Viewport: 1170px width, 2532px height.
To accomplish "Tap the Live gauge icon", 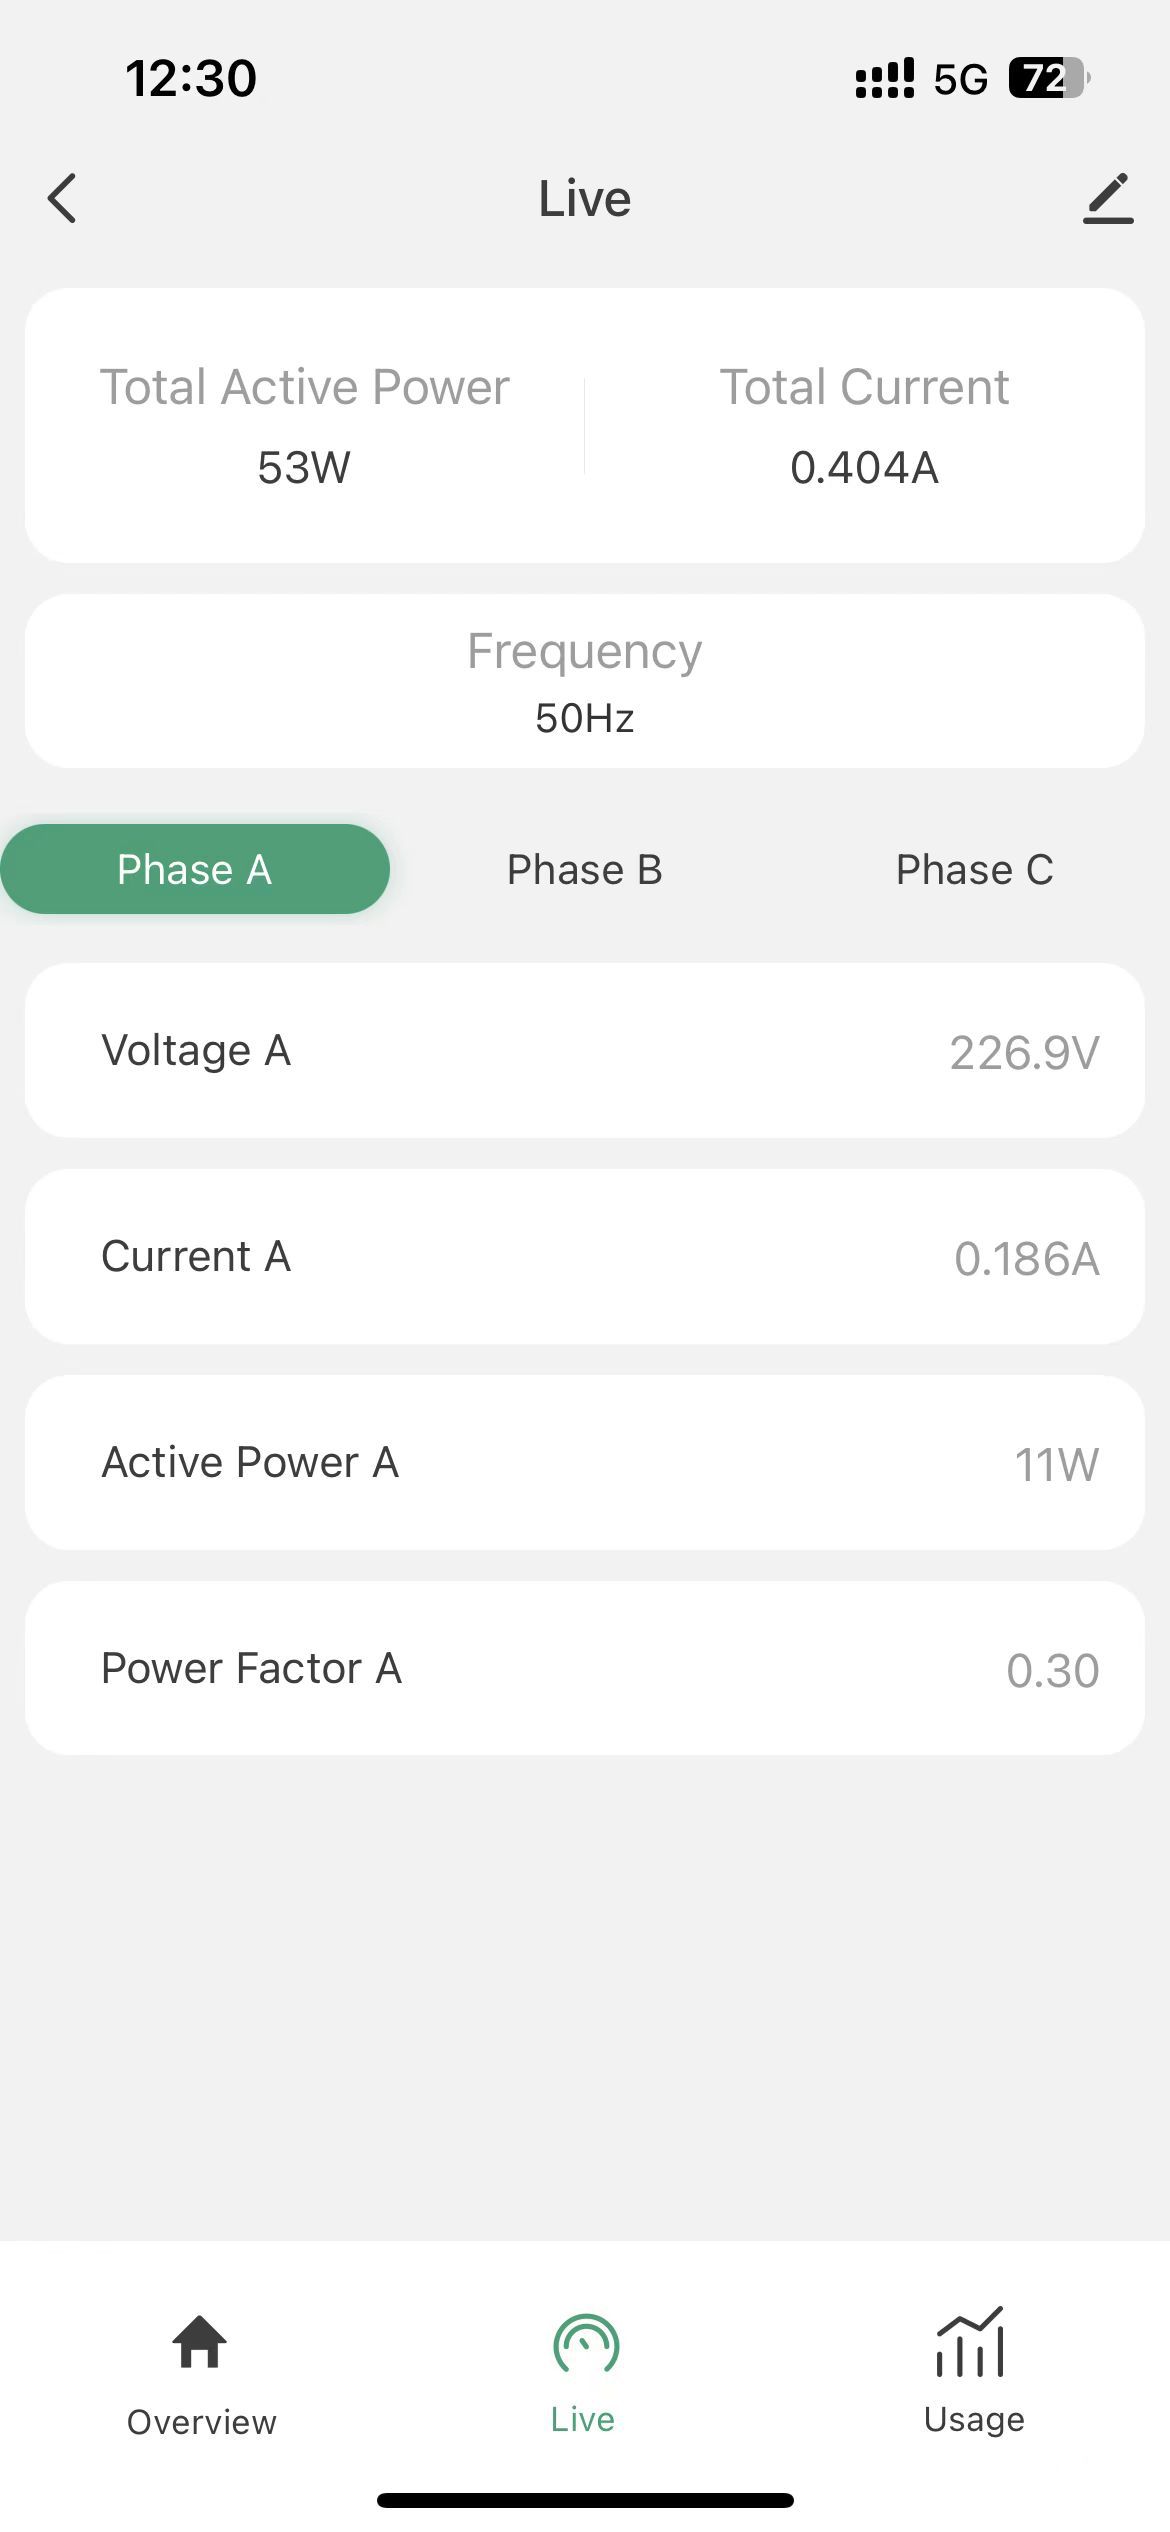I will (586, 2344).
